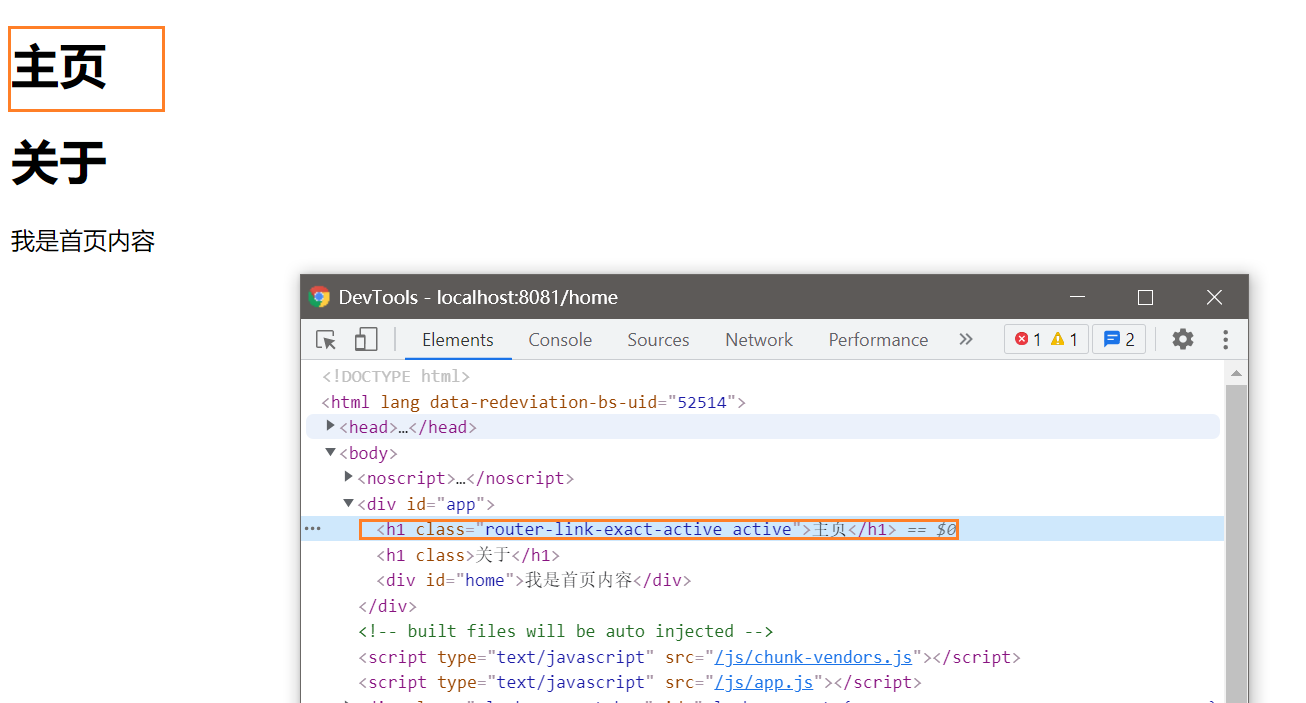
Task: Click the yellow warning count badge
Action: pyautogui.click(x=1064, y=339)
